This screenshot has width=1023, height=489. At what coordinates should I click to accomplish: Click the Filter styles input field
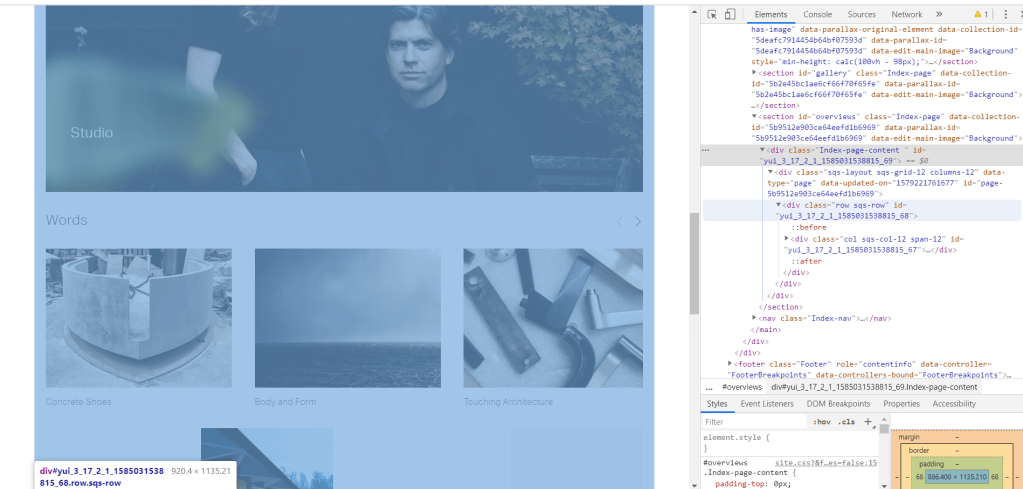coord(752,422)
